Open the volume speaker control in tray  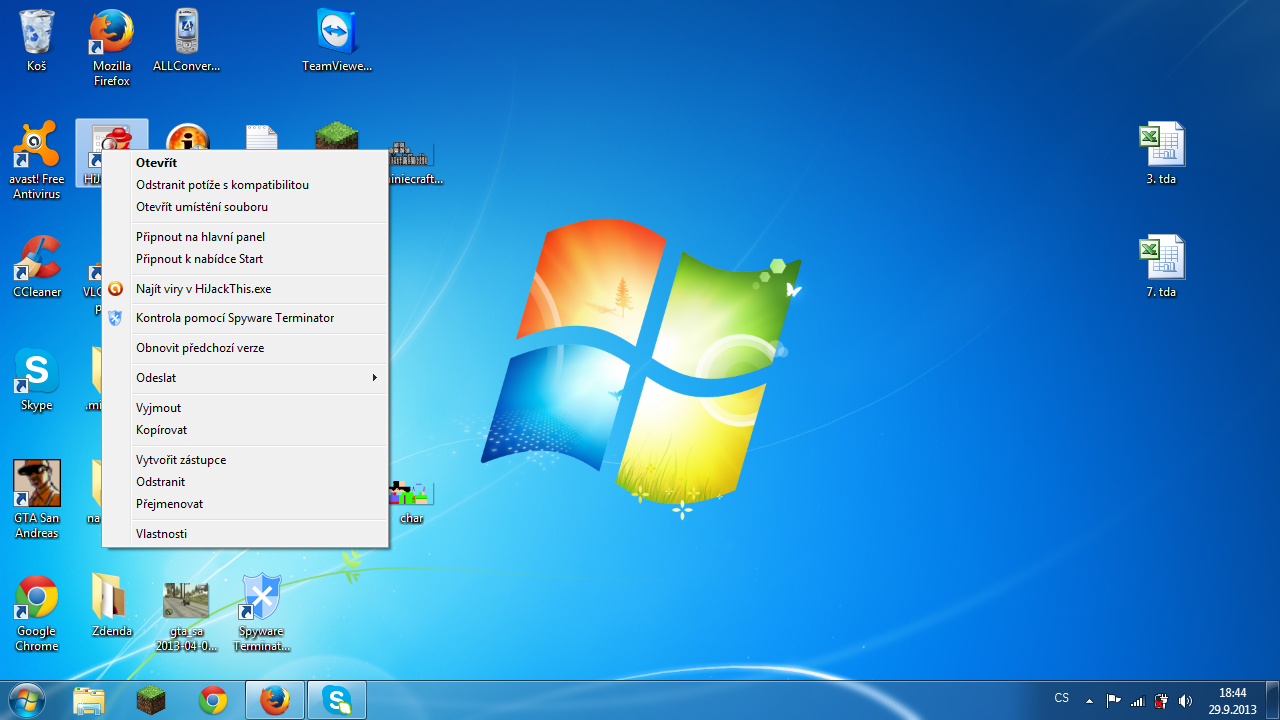1186,701
